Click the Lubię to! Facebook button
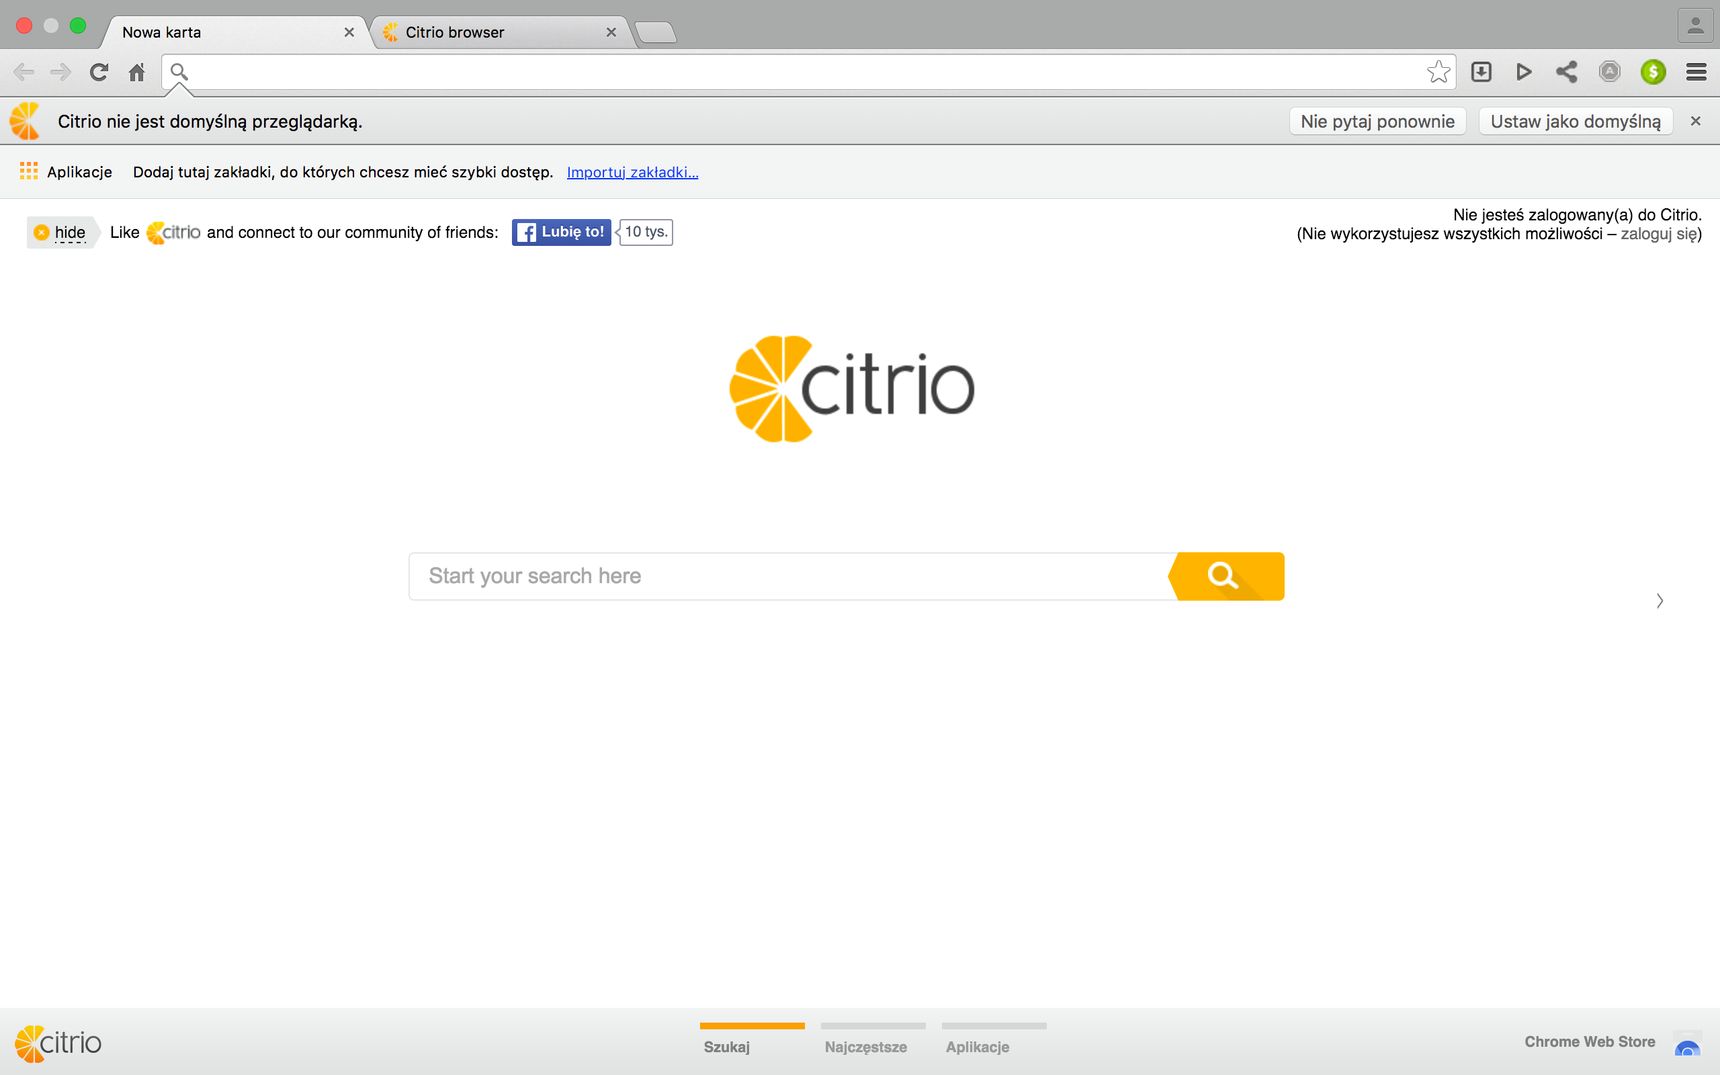This screenshot has width=1720, height=1075. pyautogui.click(x=561, y=232)
